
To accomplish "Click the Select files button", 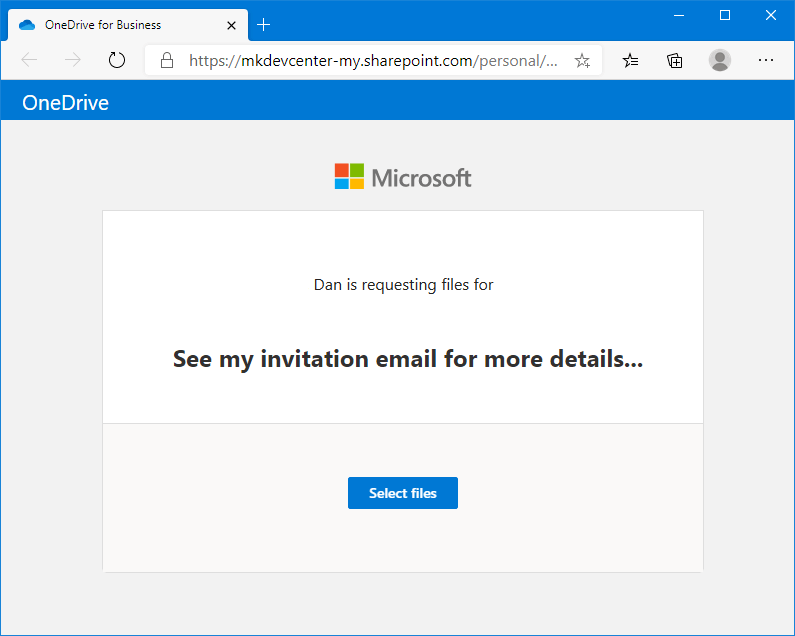I will (403, 492).
